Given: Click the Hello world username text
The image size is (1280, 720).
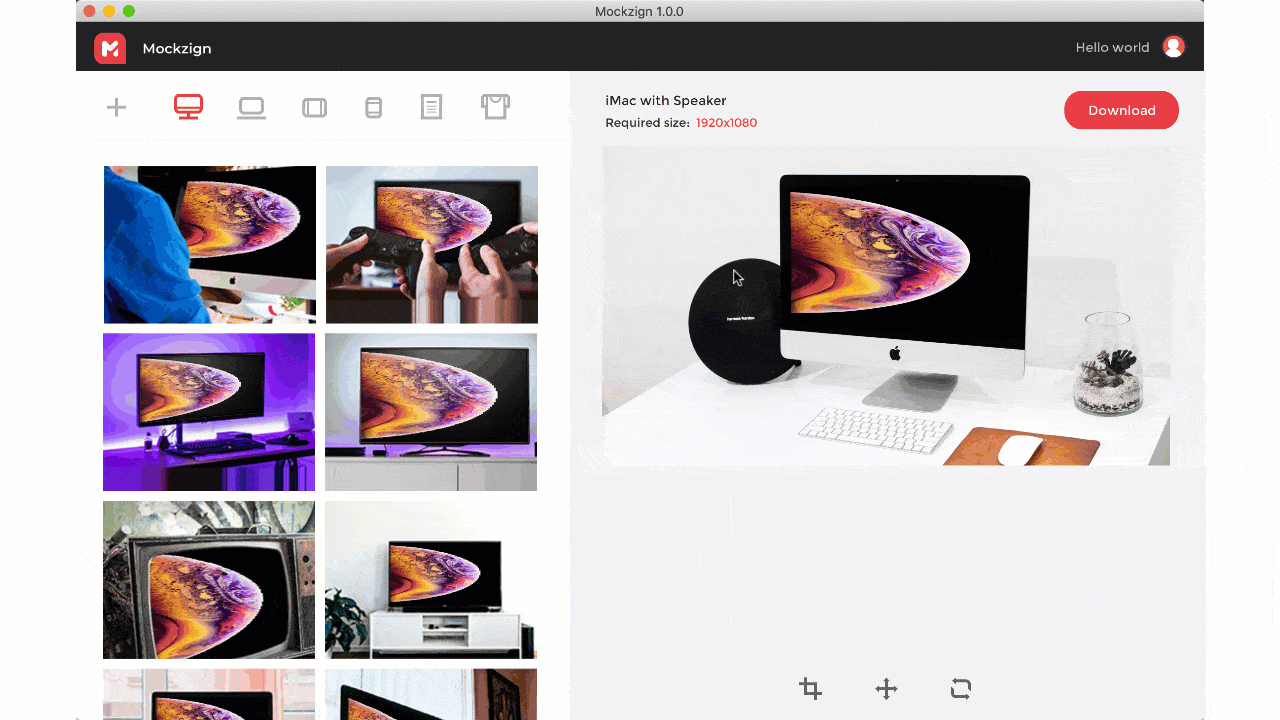Looking at the screenshot, I should pos(1112,48).
